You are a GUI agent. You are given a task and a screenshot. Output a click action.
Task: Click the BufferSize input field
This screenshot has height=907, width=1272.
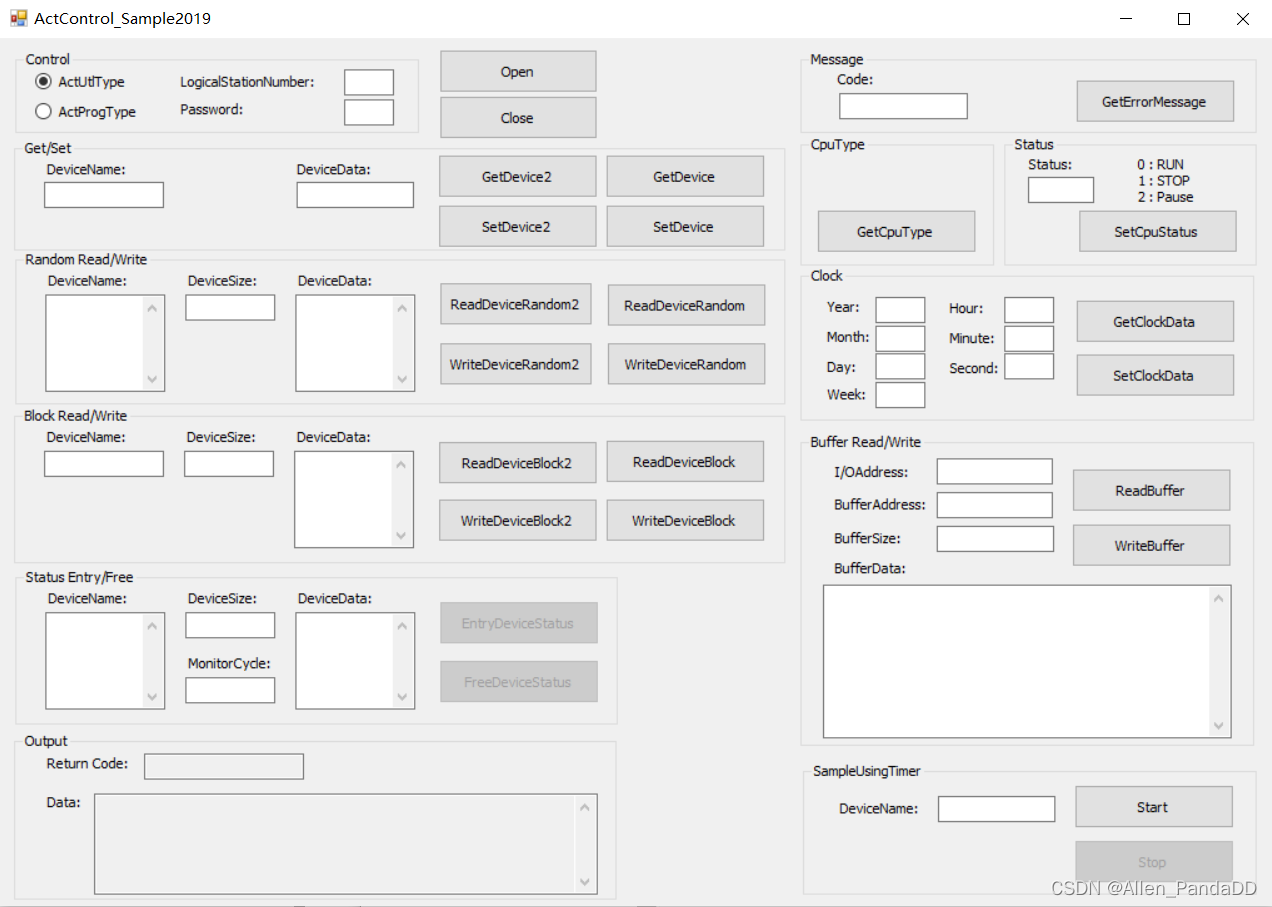tap(995, 539)
